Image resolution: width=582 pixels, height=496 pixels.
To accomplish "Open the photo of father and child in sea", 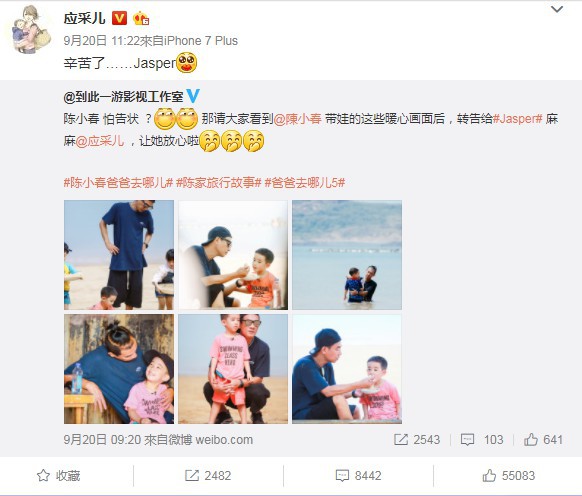I will pos(347,255).
